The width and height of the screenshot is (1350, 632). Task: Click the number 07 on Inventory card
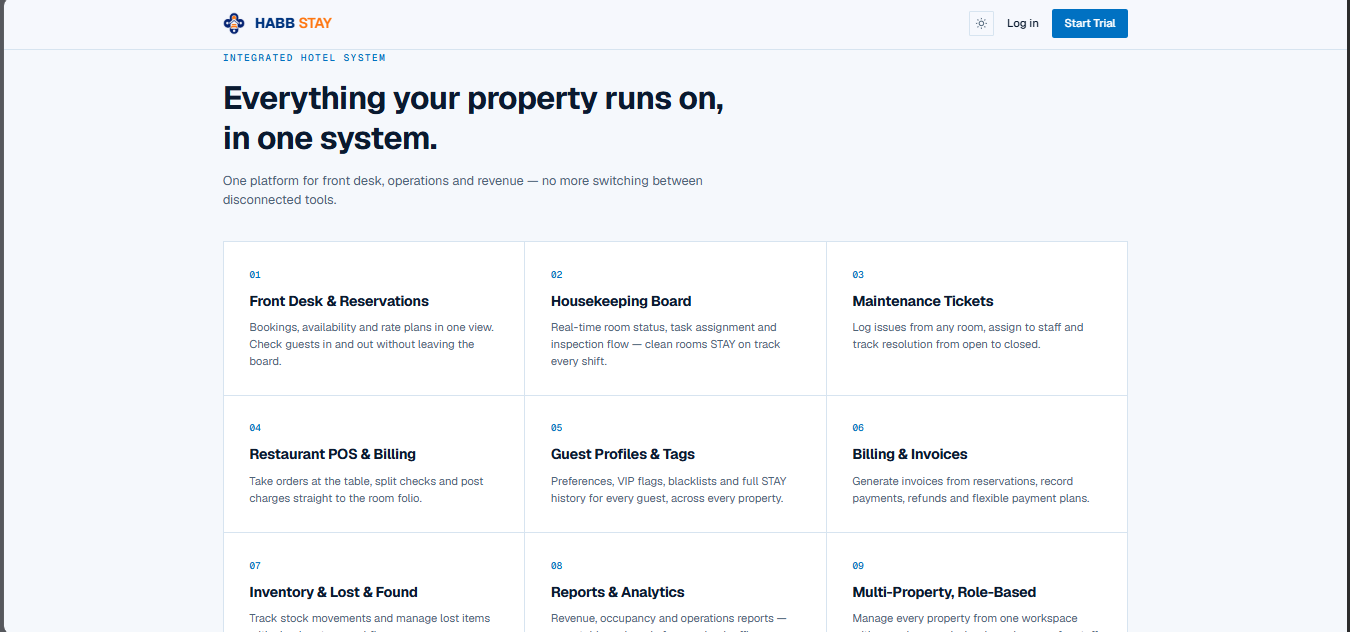(x=255, y=566)
